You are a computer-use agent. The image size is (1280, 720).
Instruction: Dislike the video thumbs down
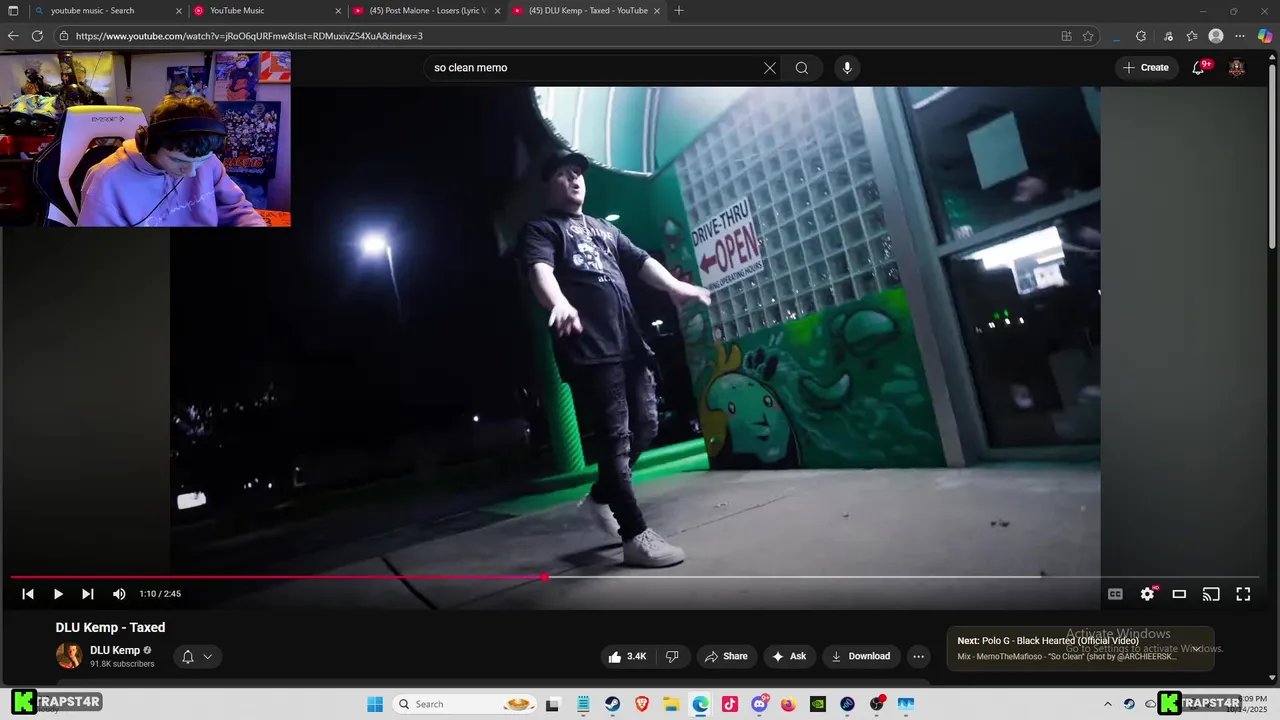tap(672, 657)
